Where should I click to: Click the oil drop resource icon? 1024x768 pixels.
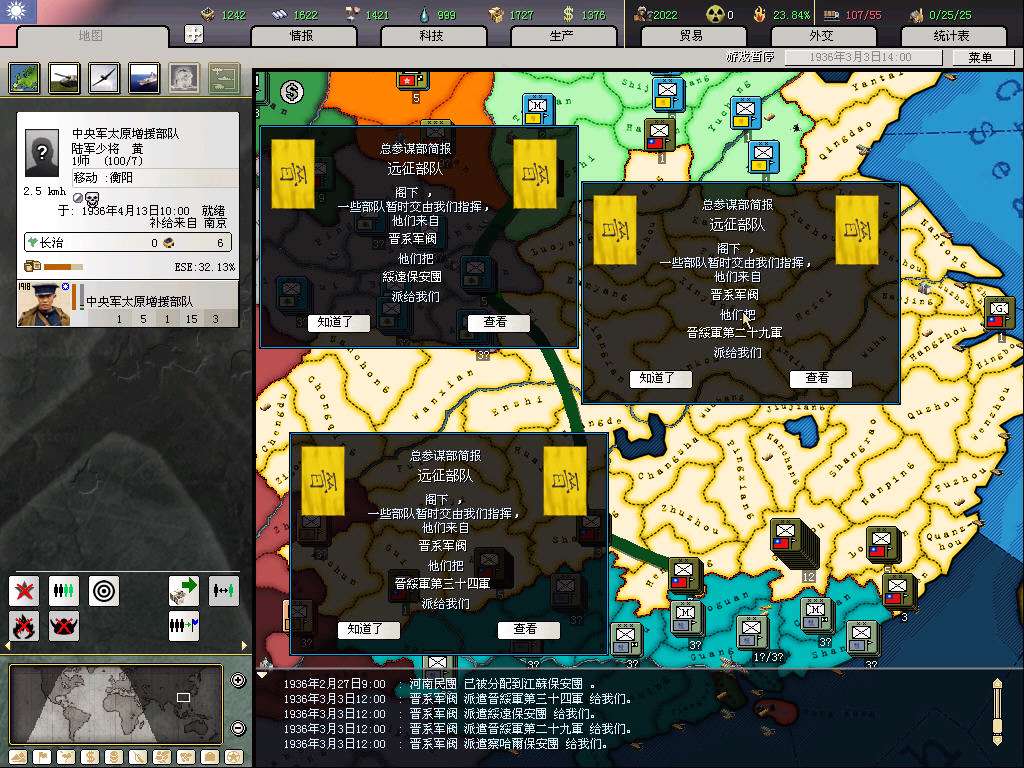(424, 14)
